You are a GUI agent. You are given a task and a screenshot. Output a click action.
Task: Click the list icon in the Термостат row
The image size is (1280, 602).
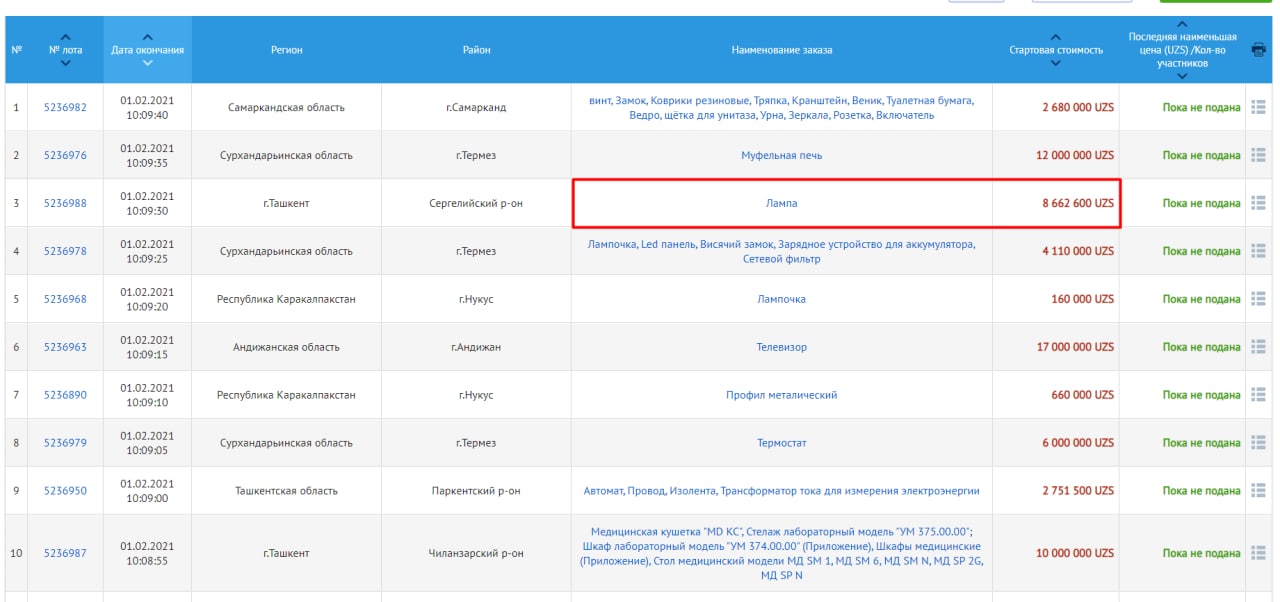point(1258,443)
